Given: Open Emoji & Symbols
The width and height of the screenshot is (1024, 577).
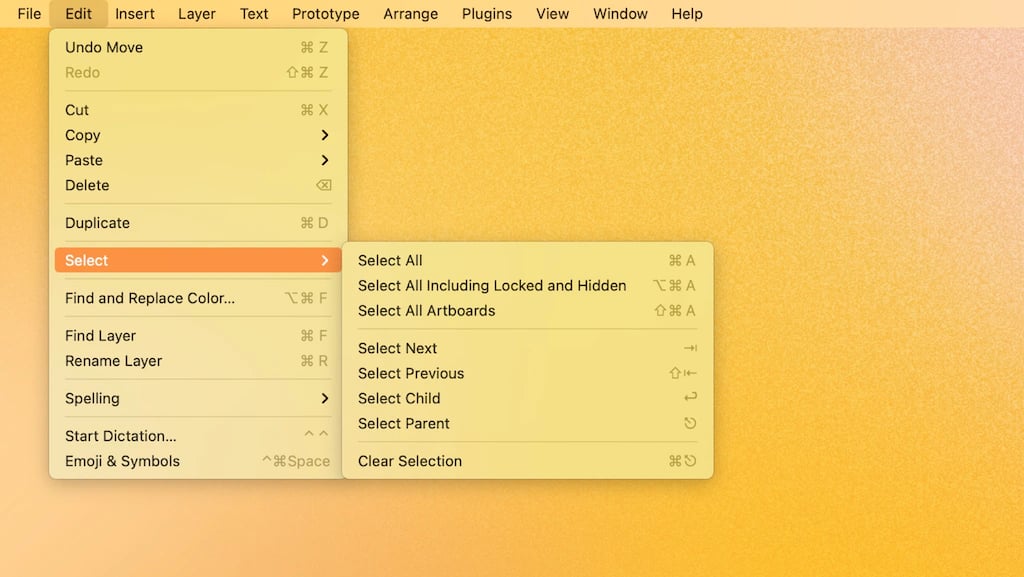Looking at the screenshot, I should point(198,461).
